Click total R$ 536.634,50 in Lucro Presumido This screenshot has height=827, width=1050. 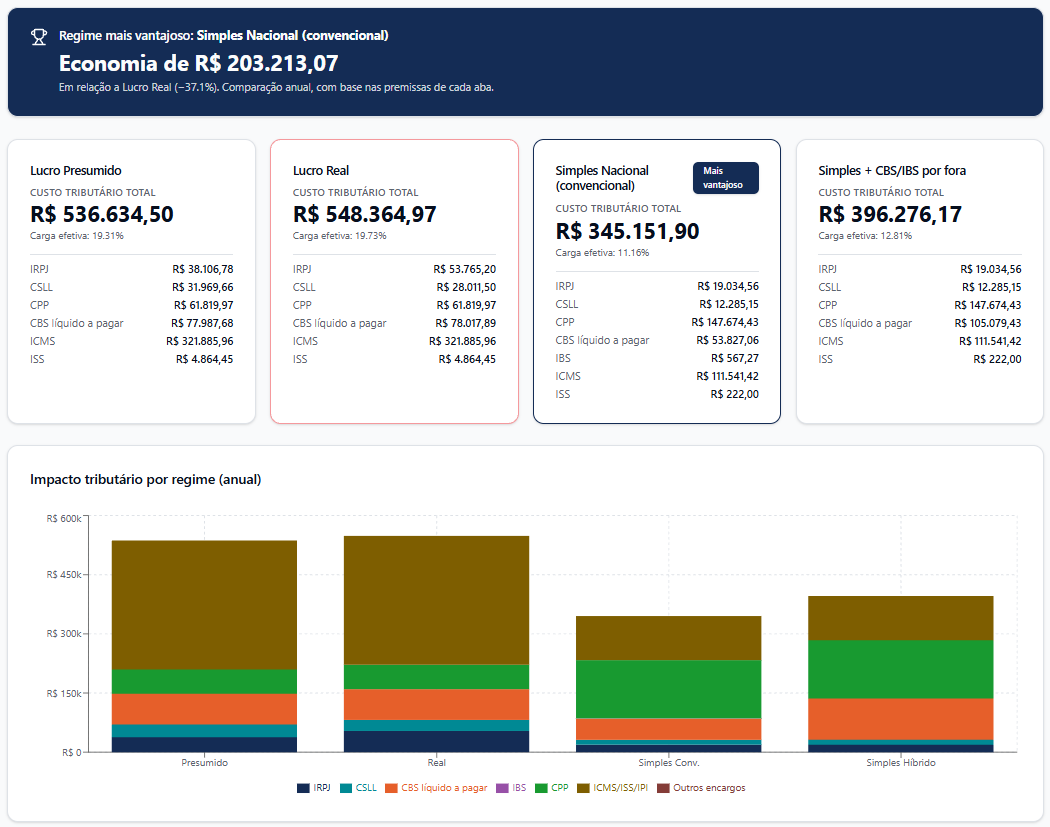coord(102,214)
